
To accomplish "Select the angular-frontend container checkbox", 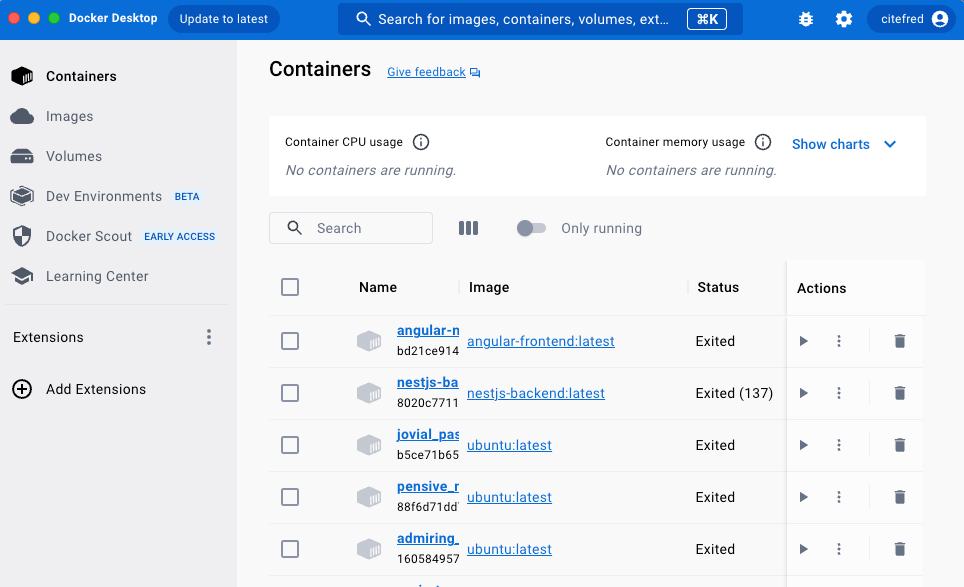I will coord(290,341).
